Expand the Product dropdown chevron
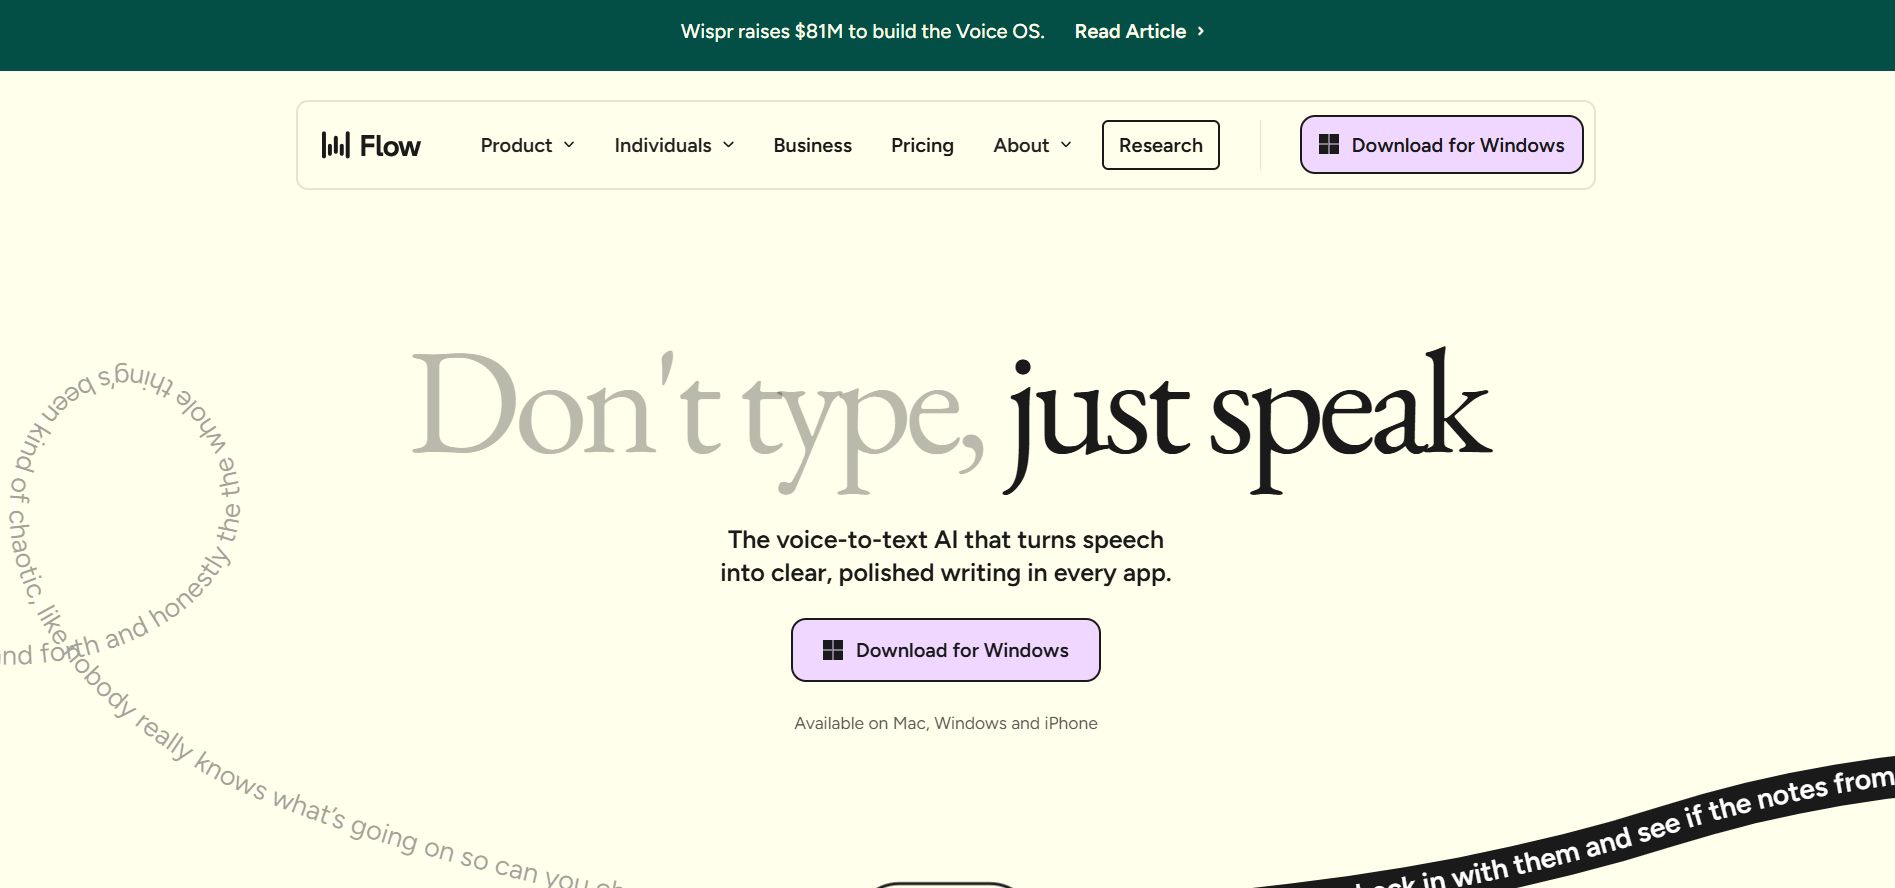 [x=569, y=145]
